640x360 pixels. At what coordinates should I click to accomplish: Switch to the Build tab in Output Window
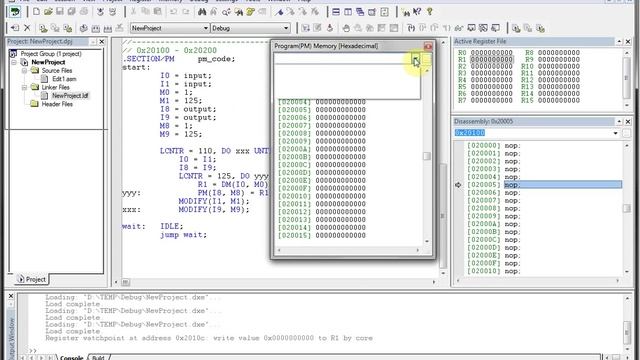coord(98,358)
